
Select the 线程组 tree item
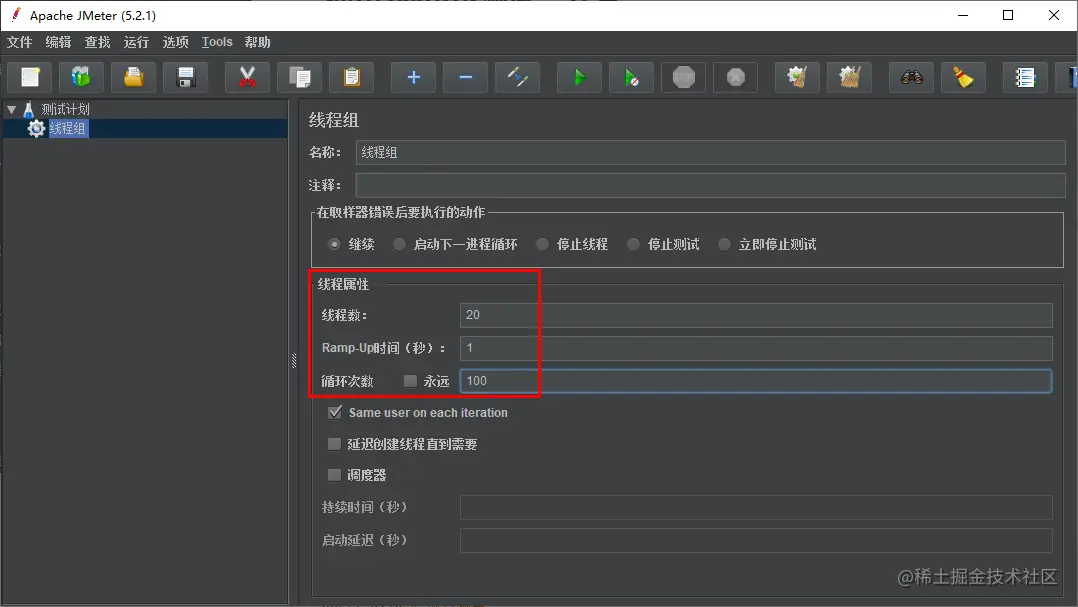click(68, 129)
